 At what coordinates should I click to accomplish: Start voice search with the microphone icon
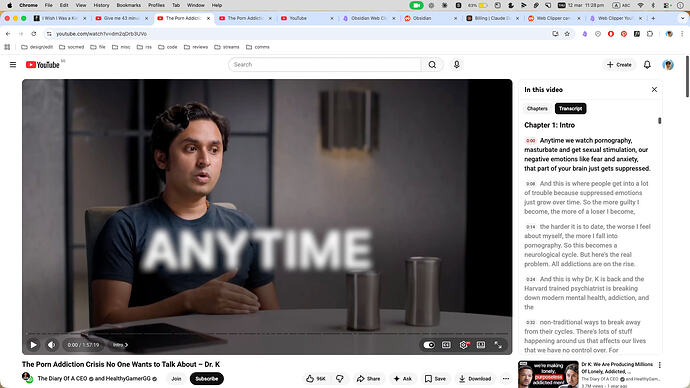tap(457, 65)
